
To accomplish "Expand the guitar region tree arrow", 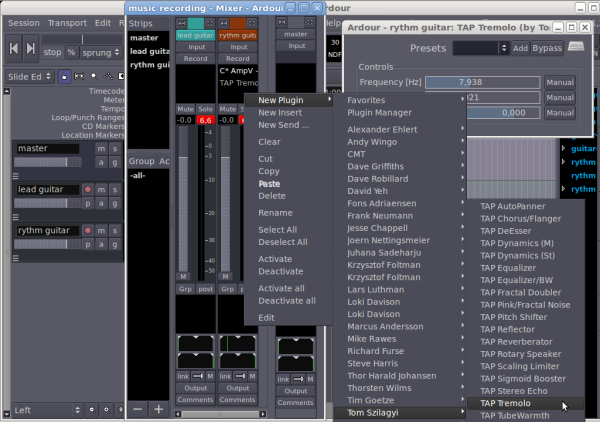I will click(563, 148).
